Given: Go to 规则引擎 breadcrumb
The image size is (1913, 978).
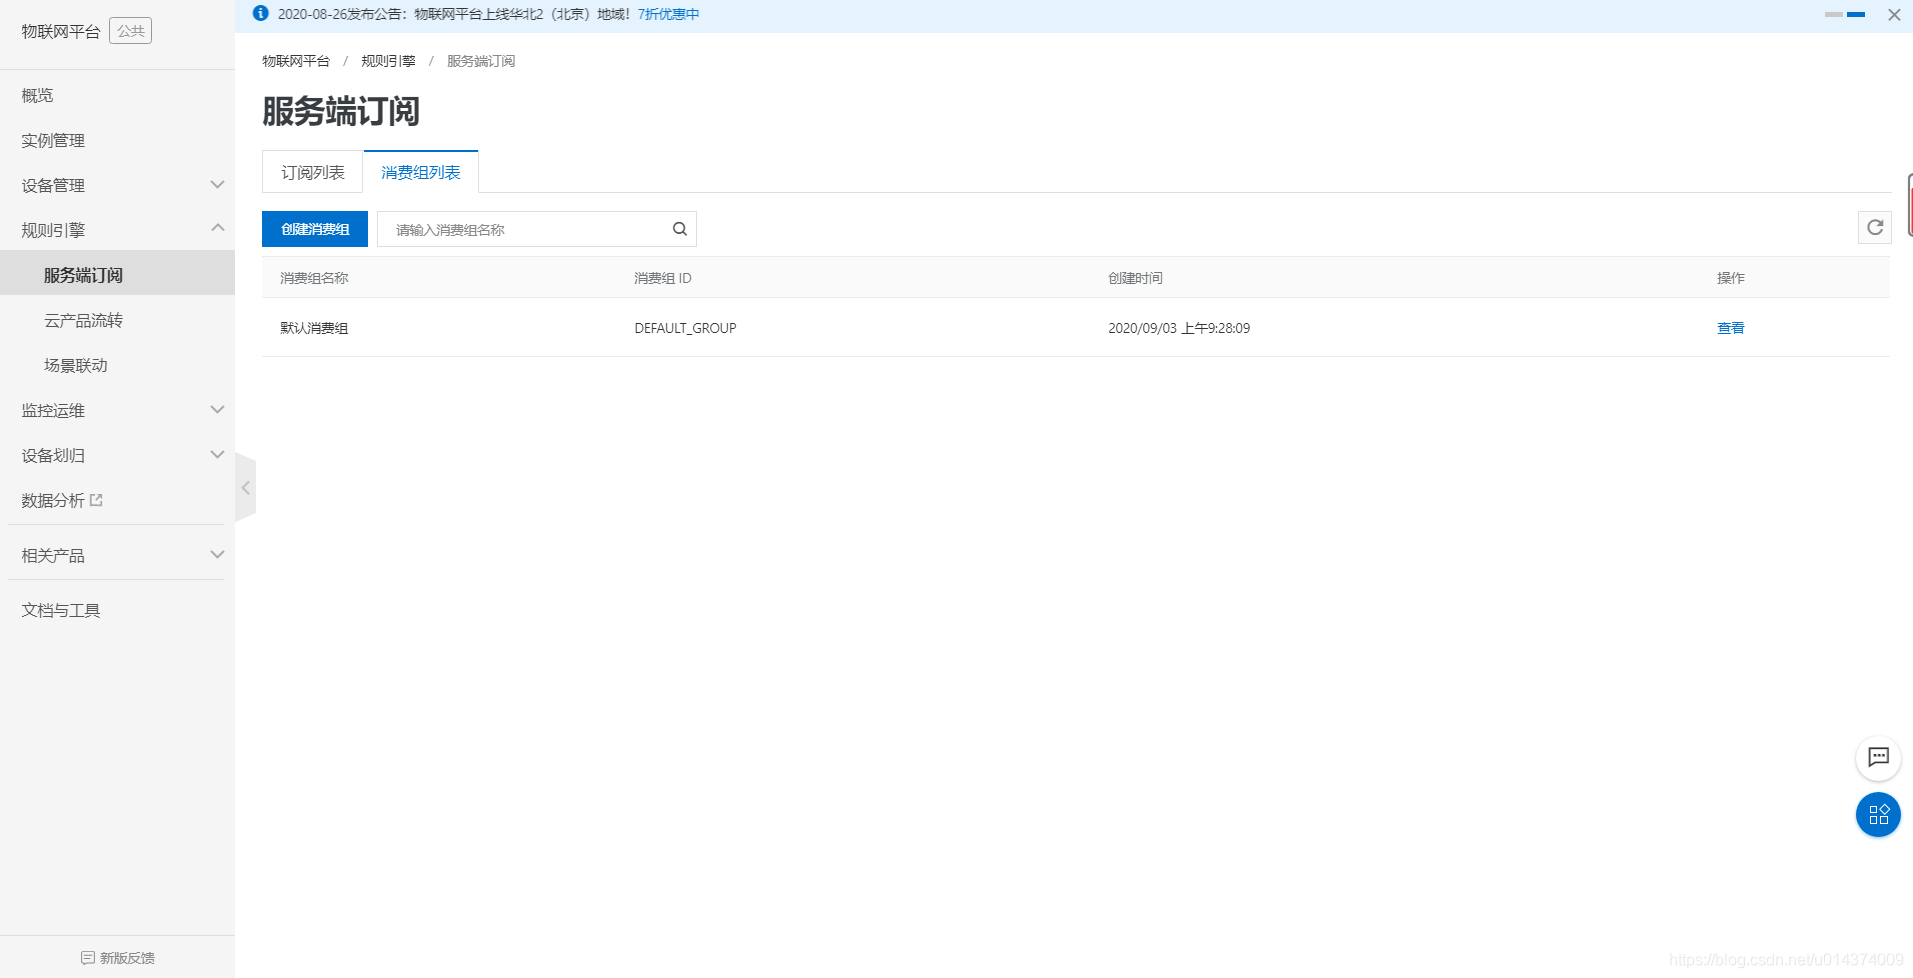Looking at the screenshot, I should tap(388, 61).
